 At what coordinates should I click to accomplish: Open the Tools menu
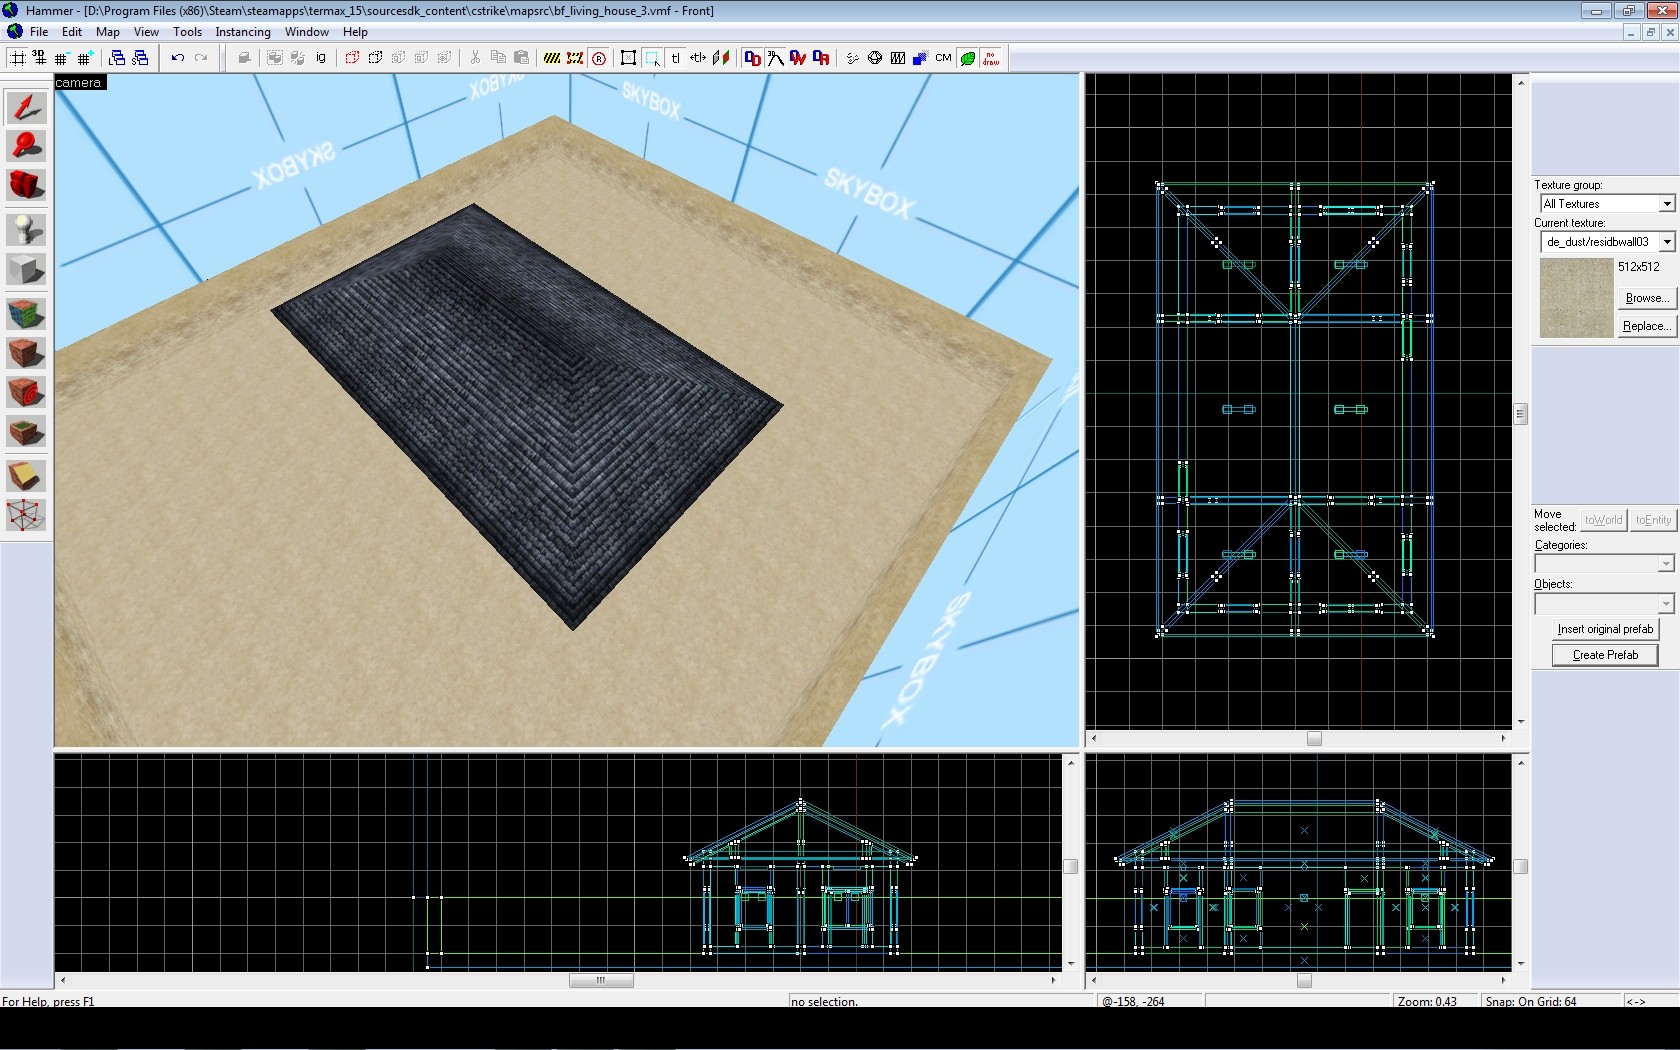[187, 32]
